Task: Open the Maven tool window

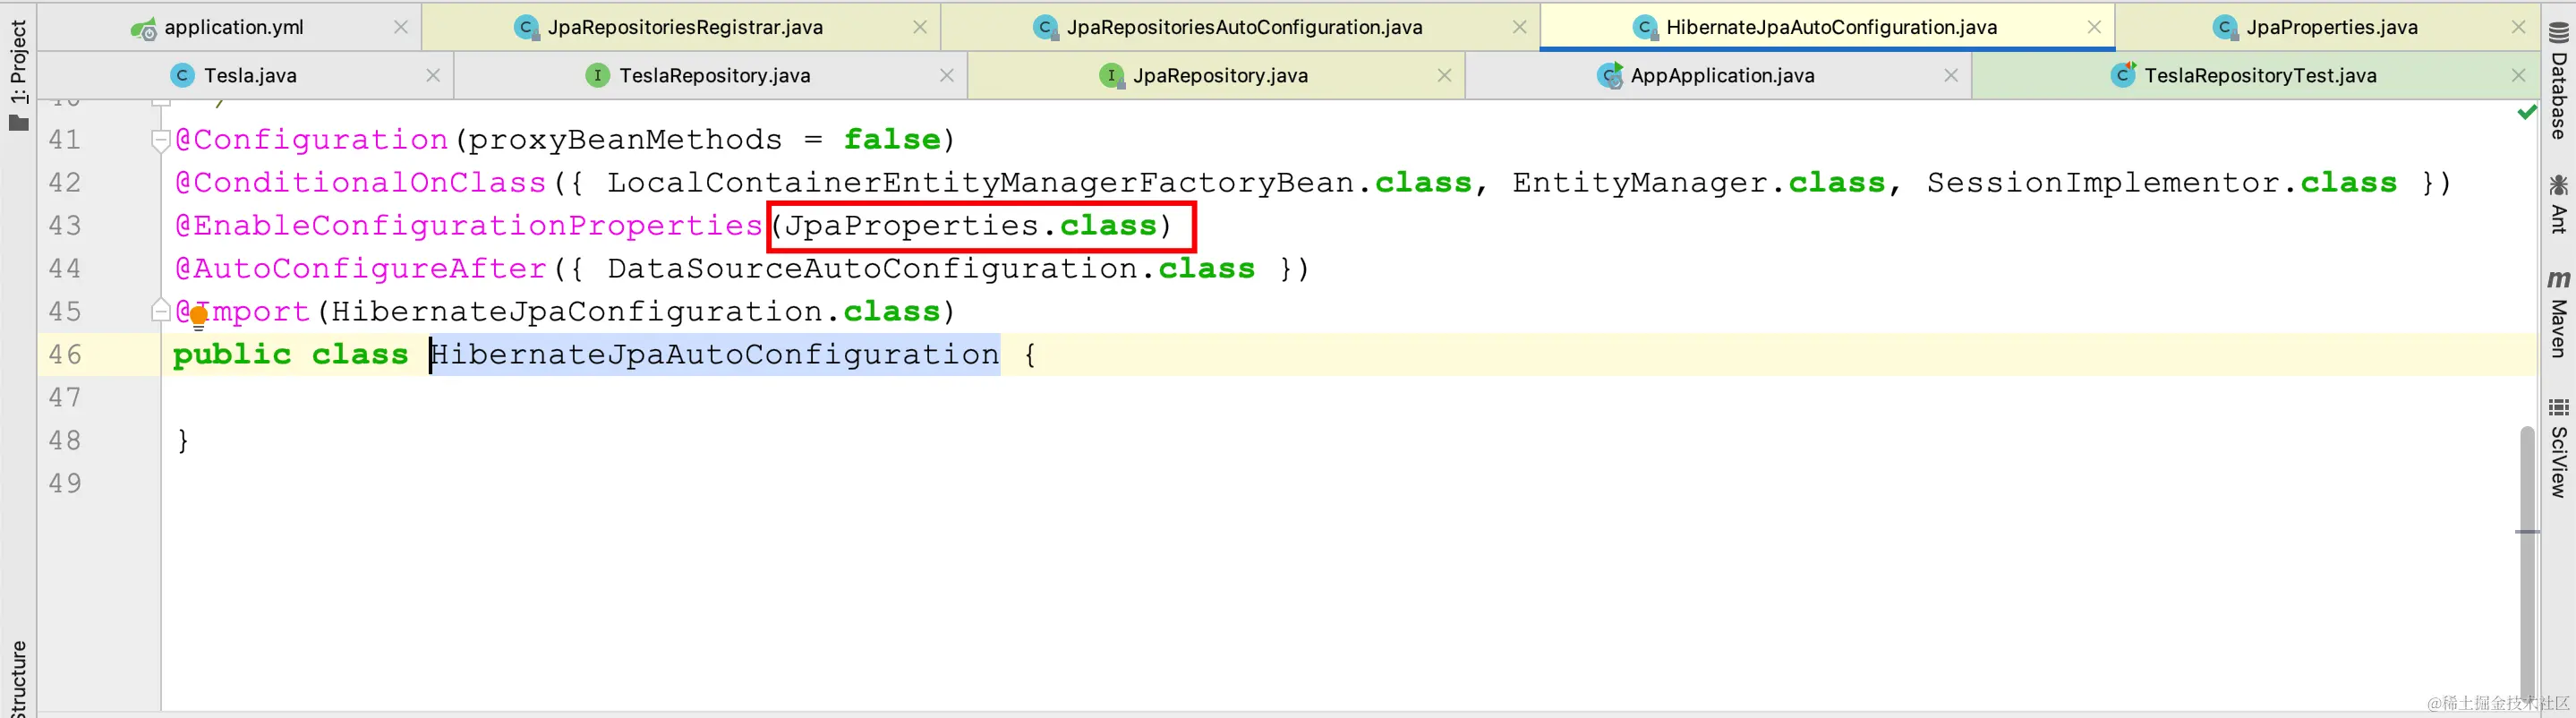Action: point(2558,314)
